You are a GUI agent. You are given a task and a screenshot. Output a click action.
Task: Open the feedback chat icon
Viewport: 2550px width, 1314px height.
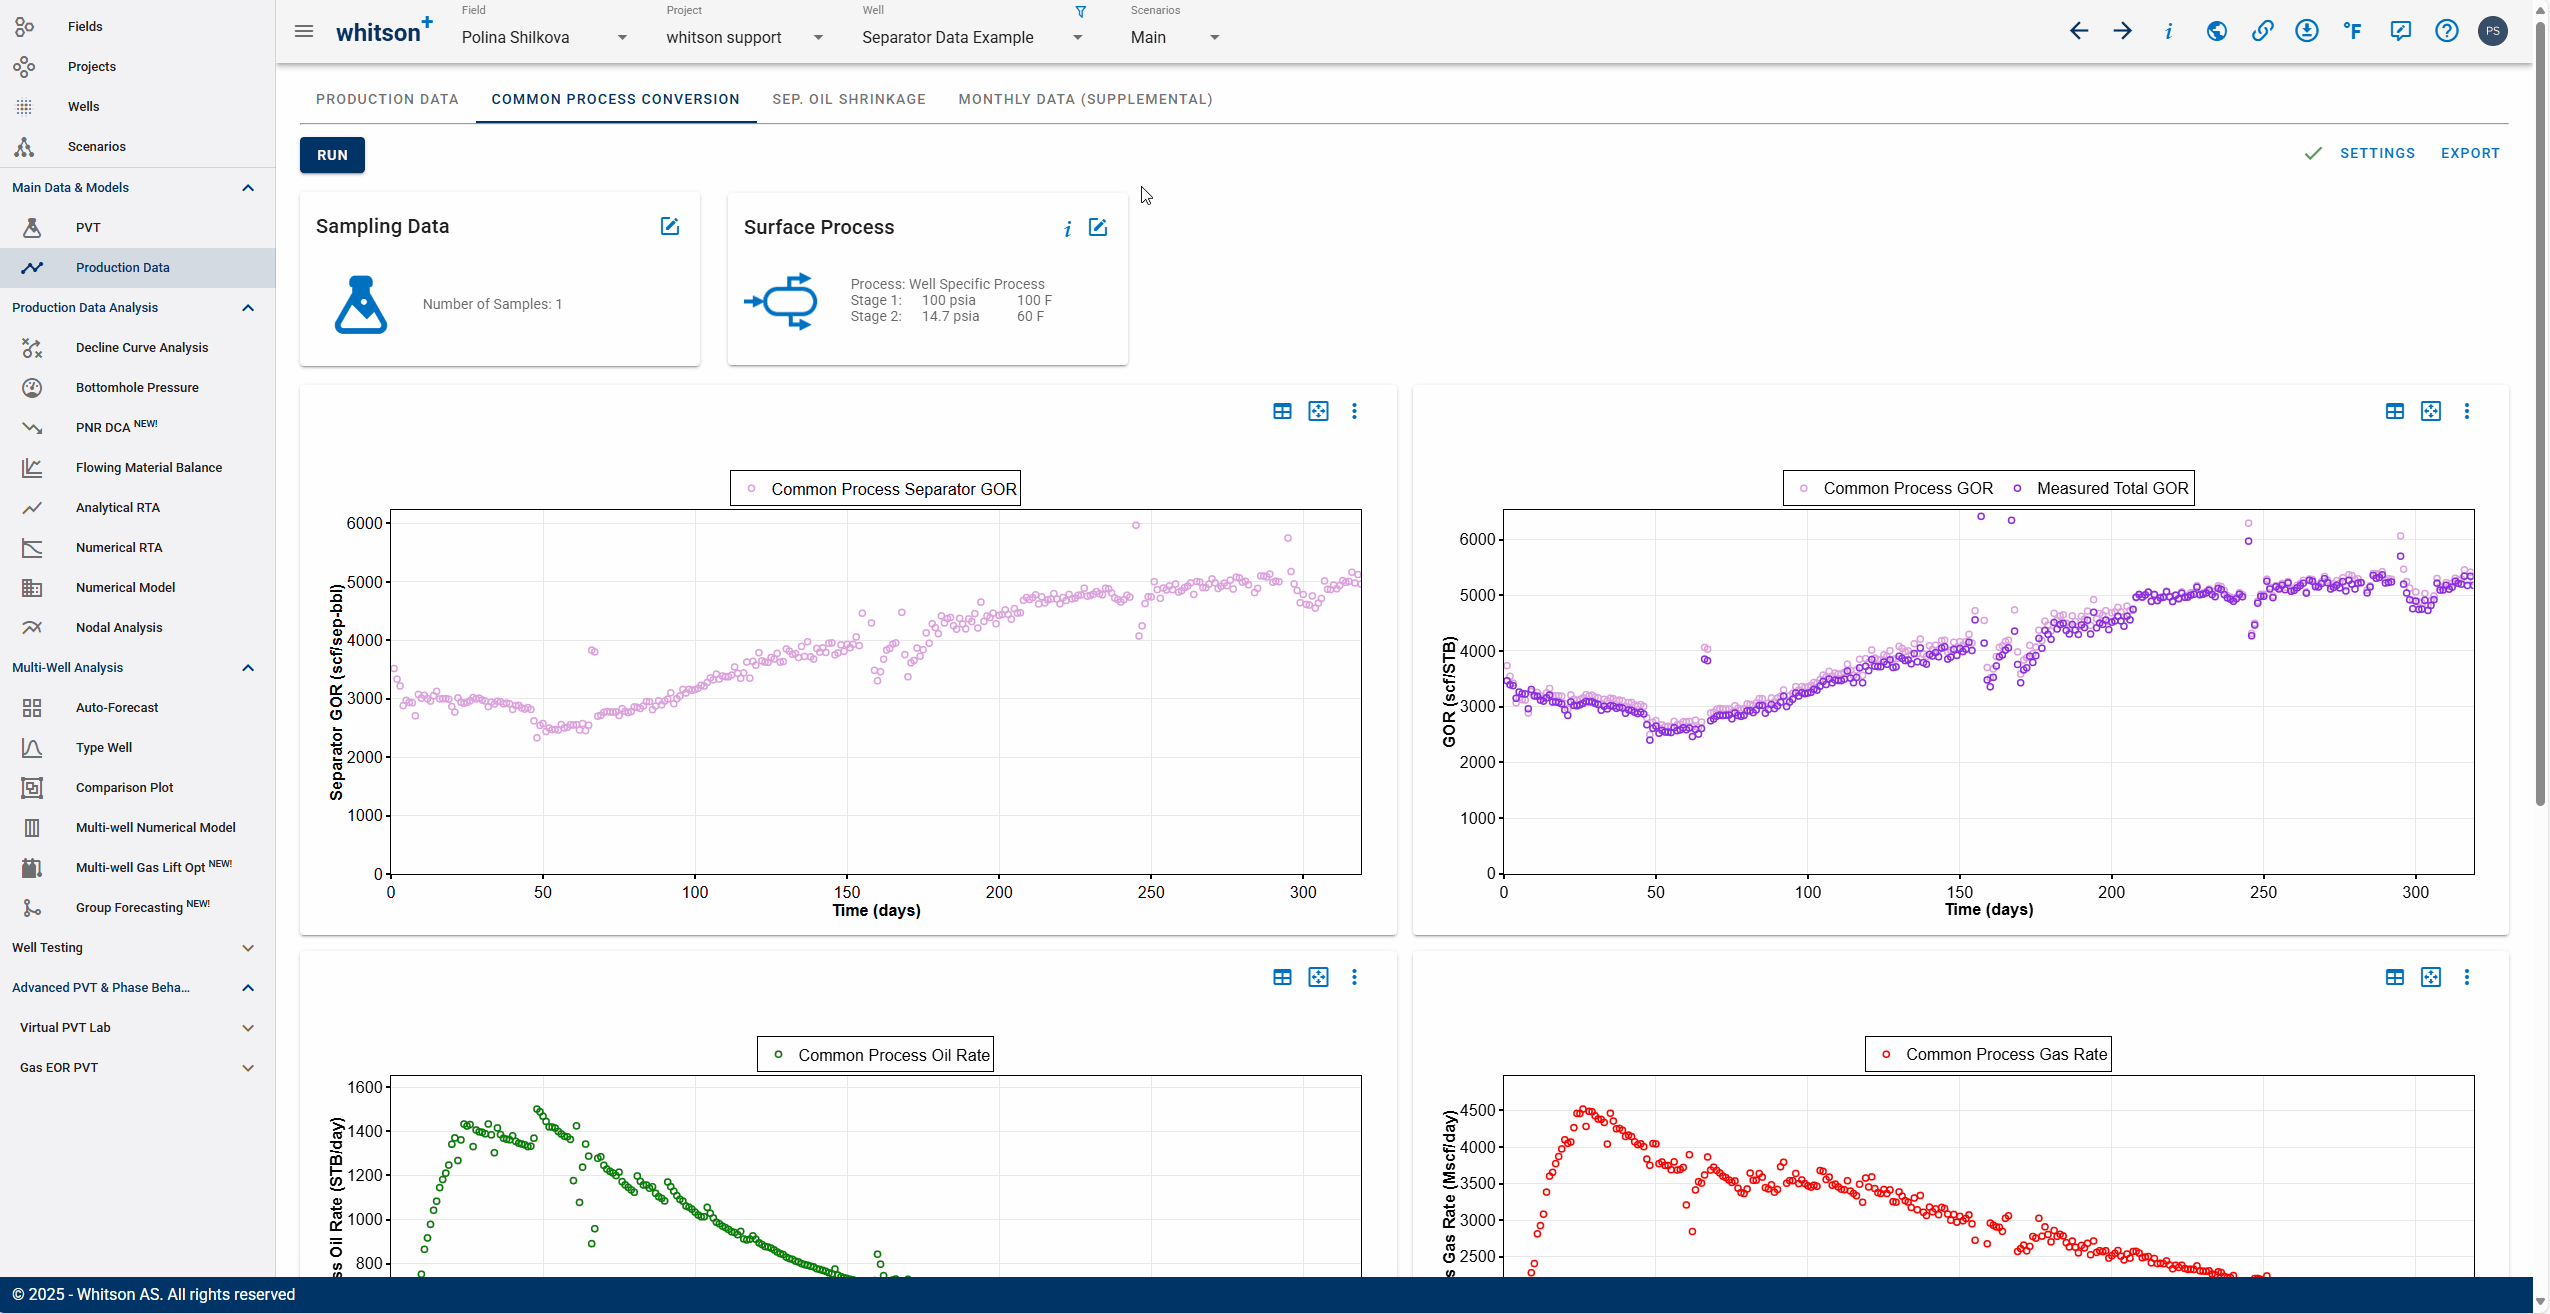(2400, 31)
